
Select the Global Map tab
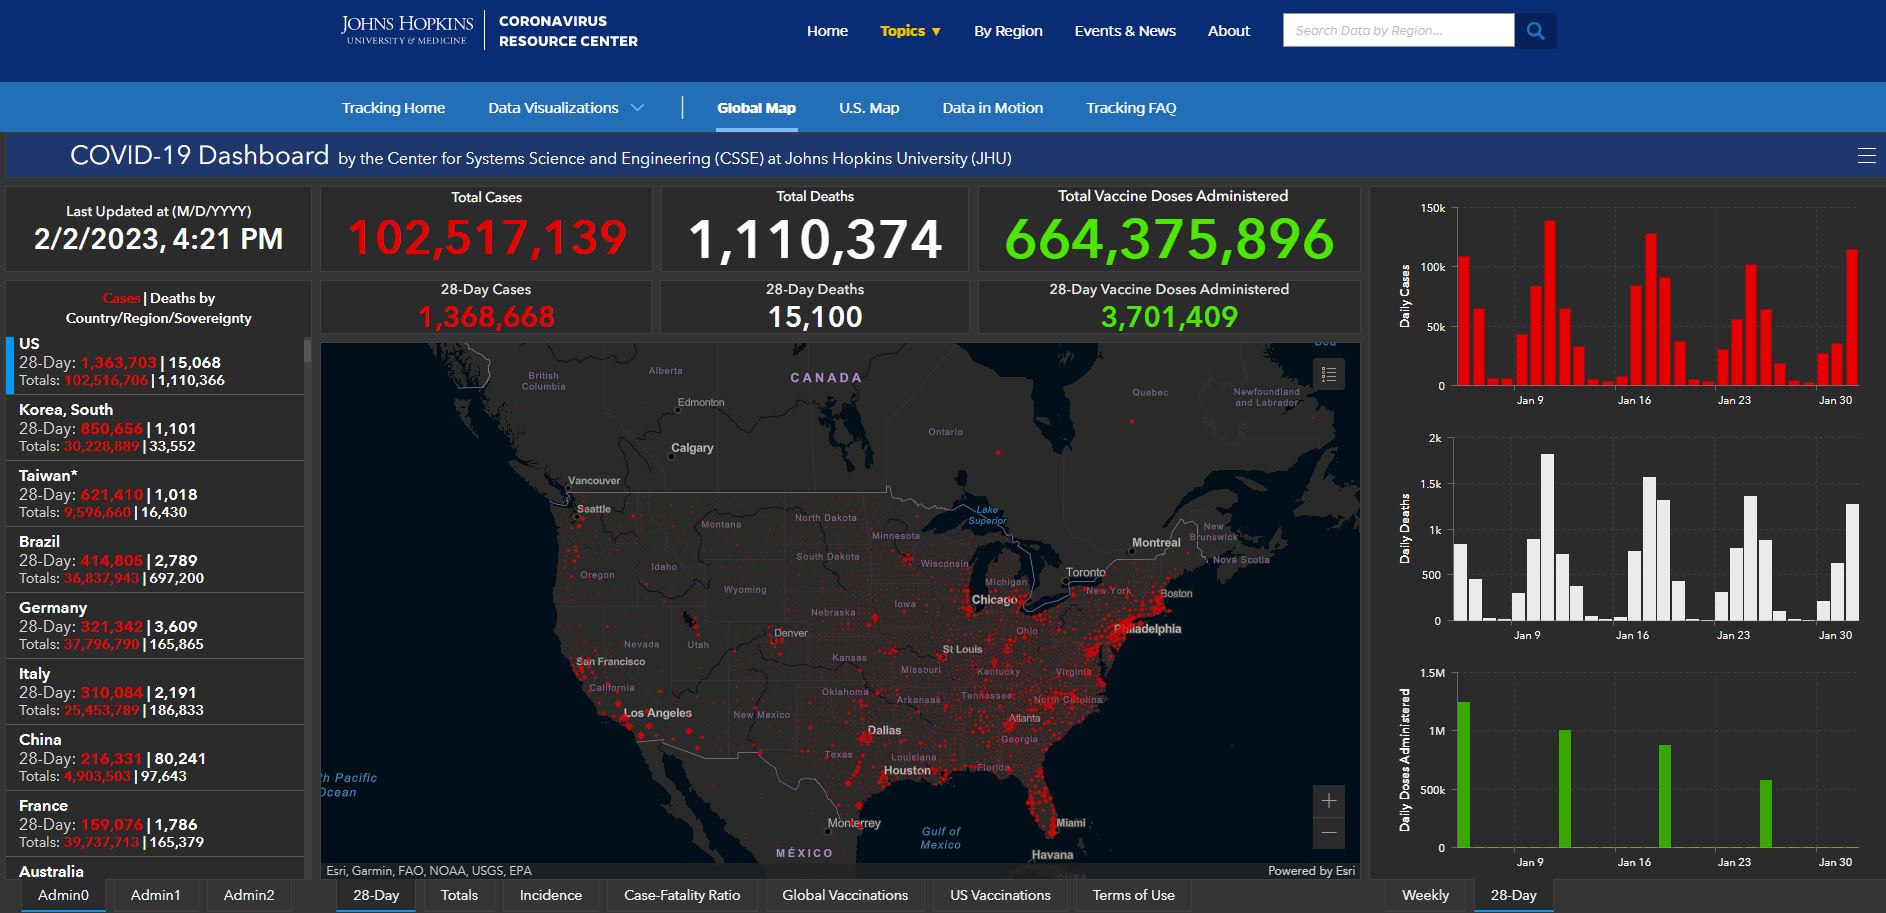click(756, 108)
